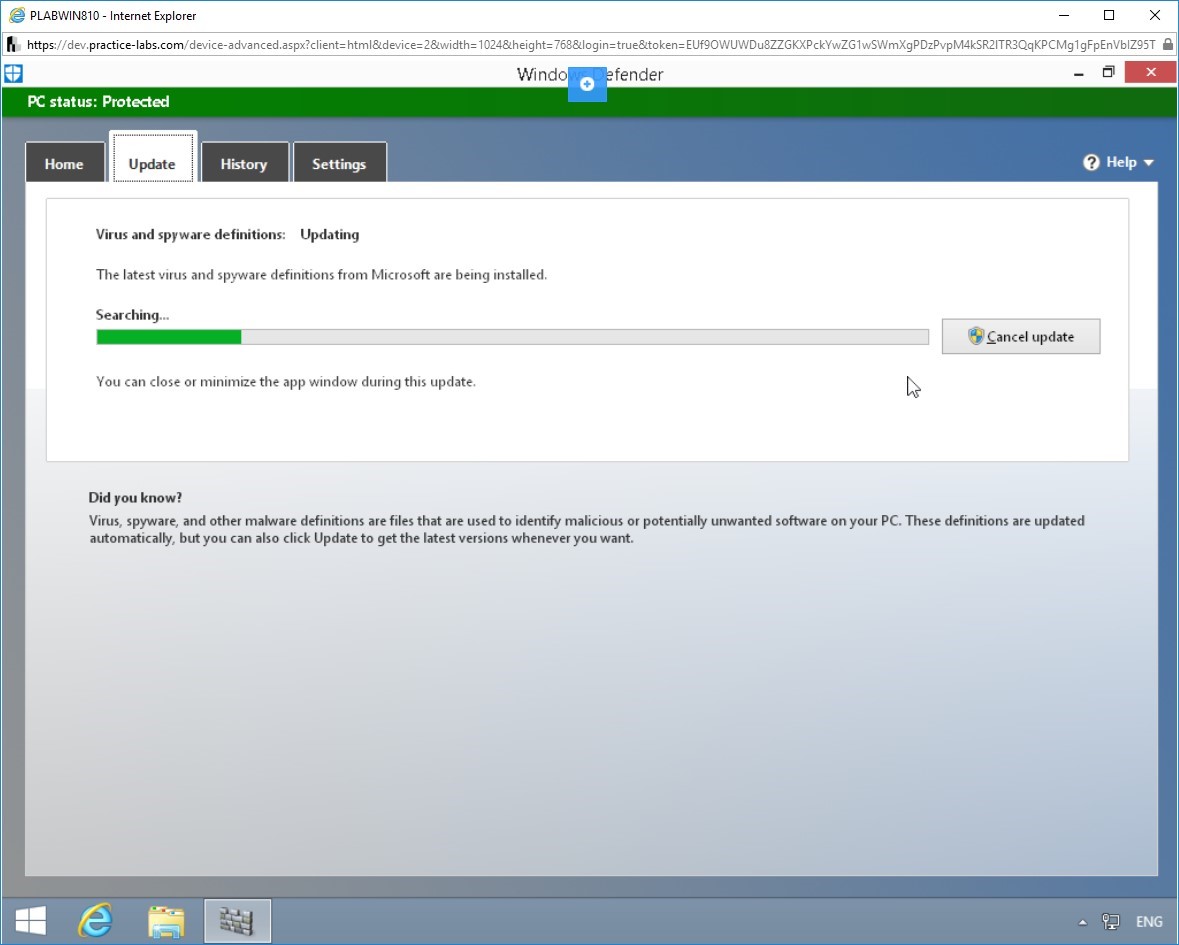Click the Help link text
Screen dimensions: 1179x945
(x=1121, y=162)
